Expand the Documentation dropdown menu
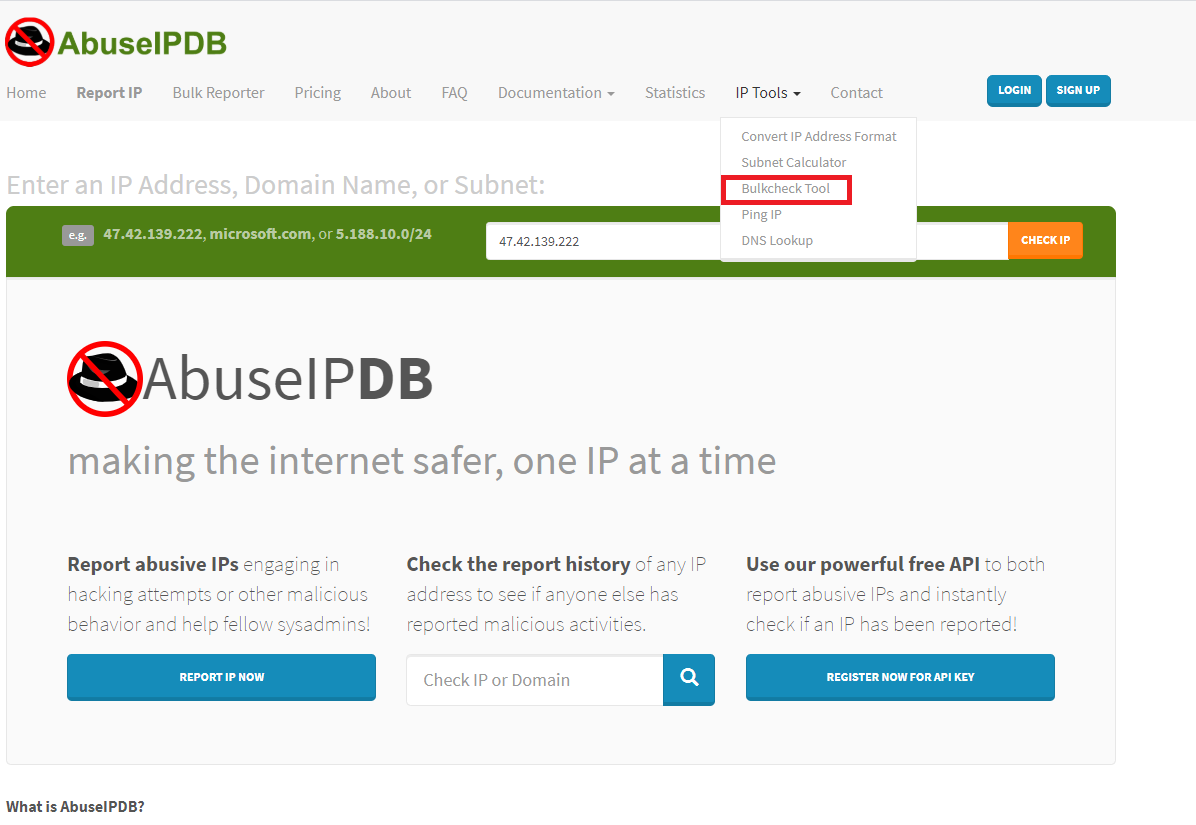1196x825 pixels. (556, 92)
